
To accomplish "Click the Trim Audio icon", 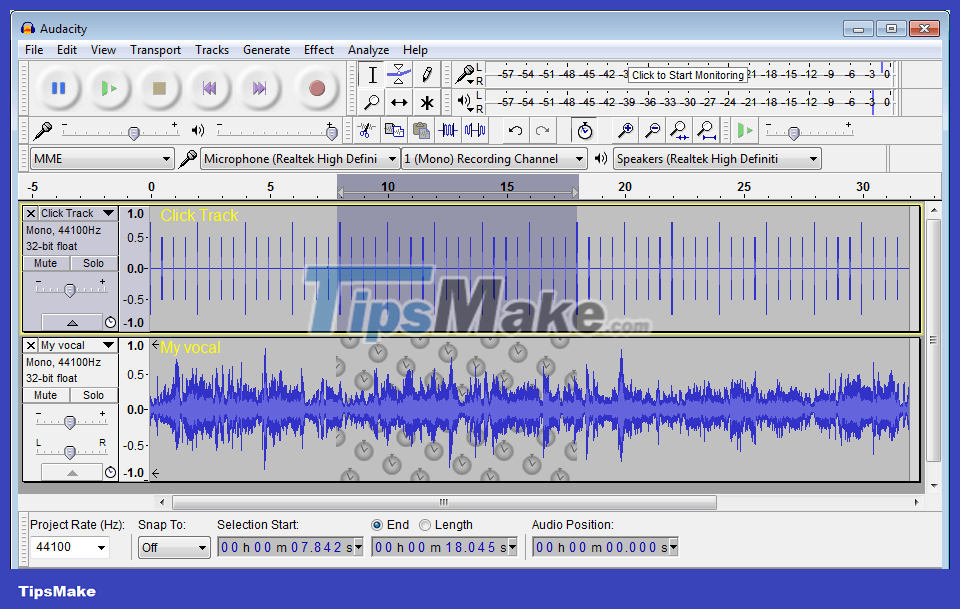I will [x=447, y=130].
